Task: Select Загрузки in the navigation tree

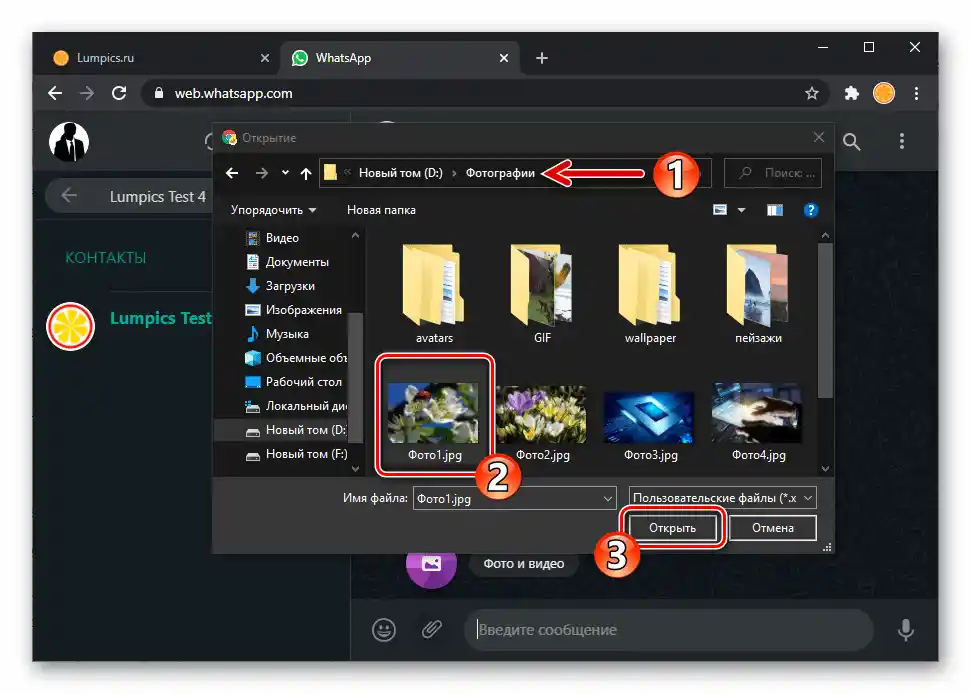Action: click(x=290, y=287)
